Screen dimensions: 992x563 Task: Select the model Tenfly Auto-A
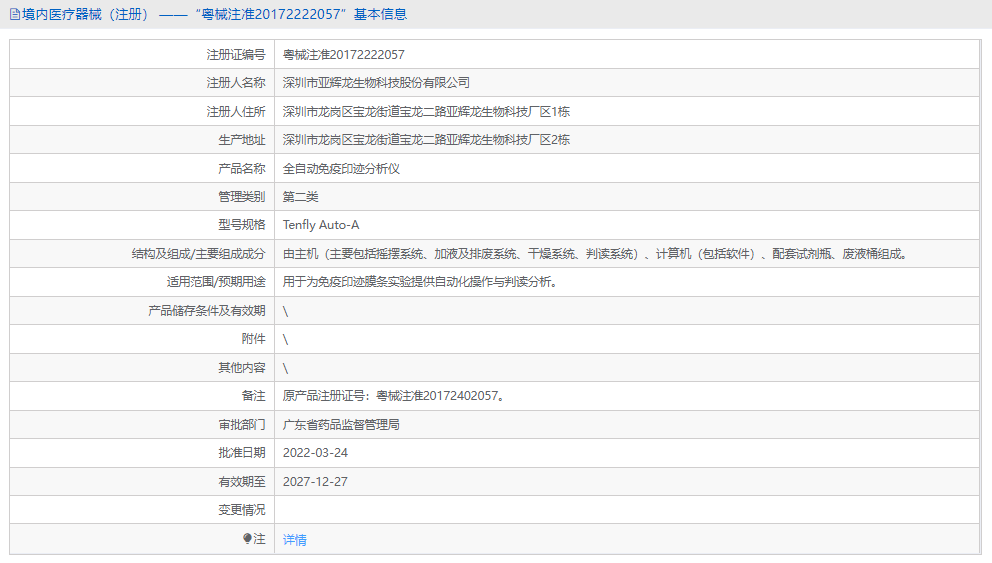(321, 225)
